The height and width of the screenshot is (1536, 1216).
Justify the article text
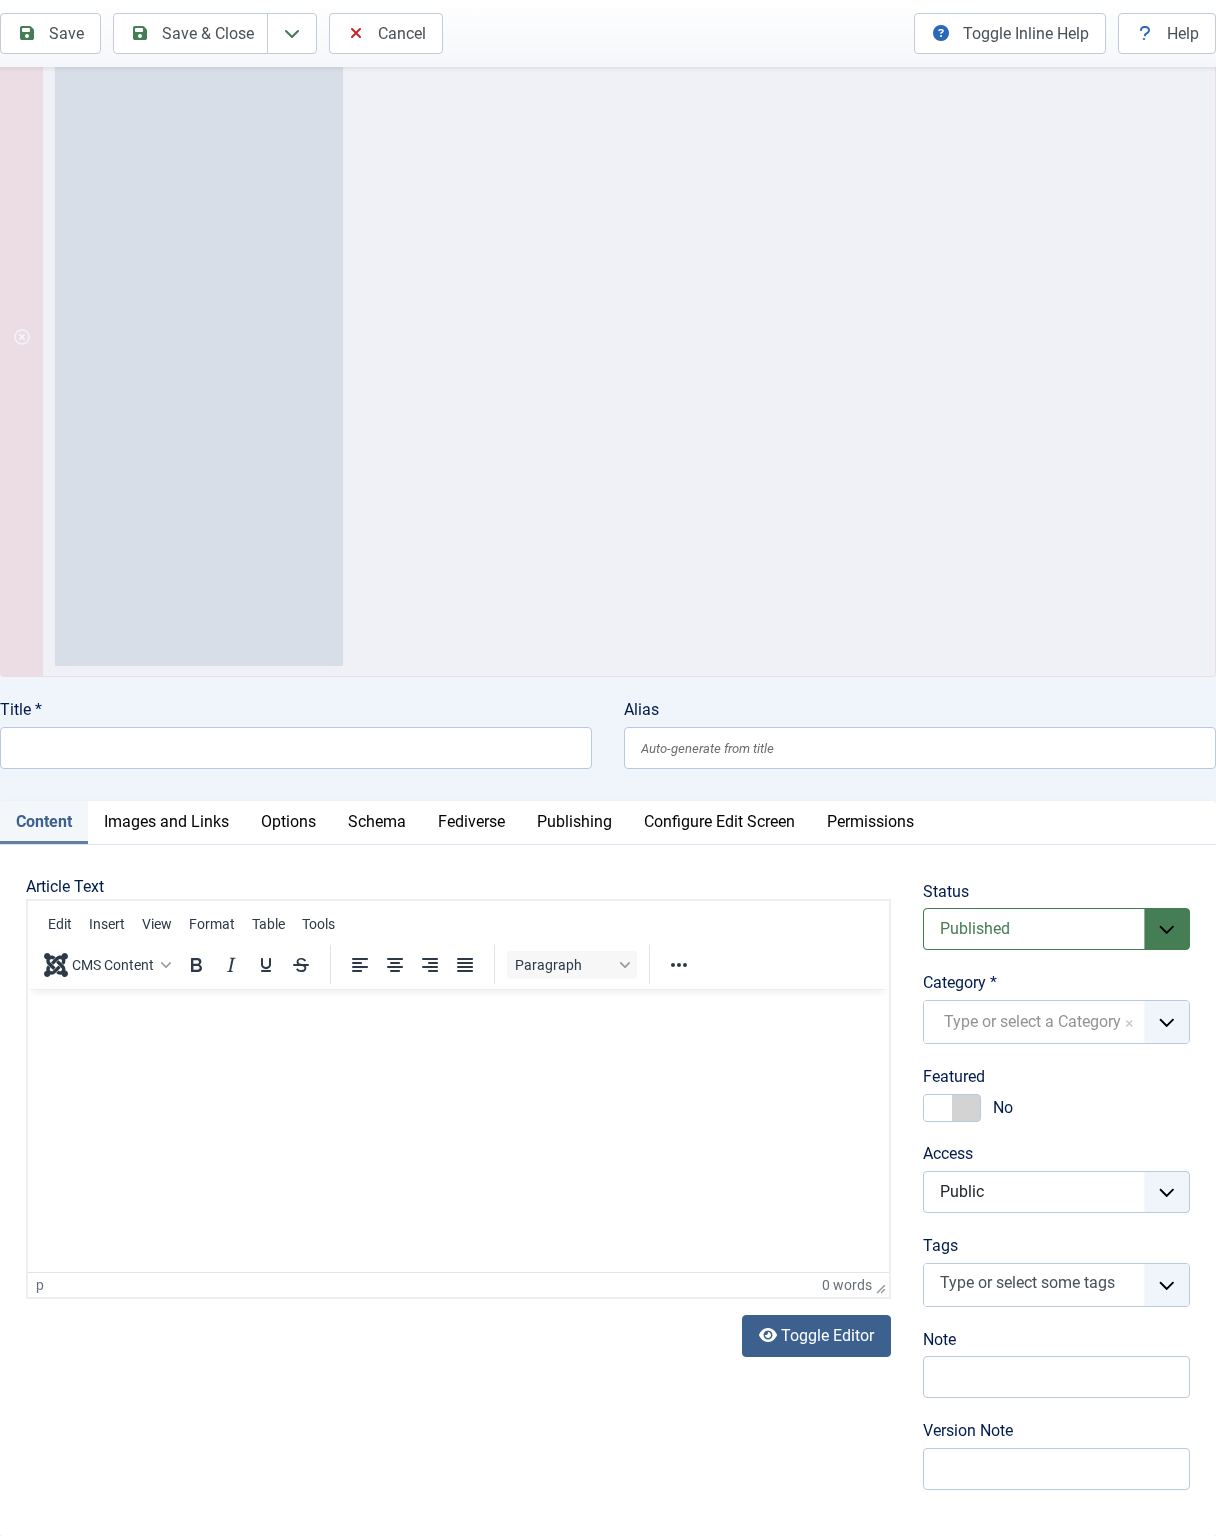[465, 965]
